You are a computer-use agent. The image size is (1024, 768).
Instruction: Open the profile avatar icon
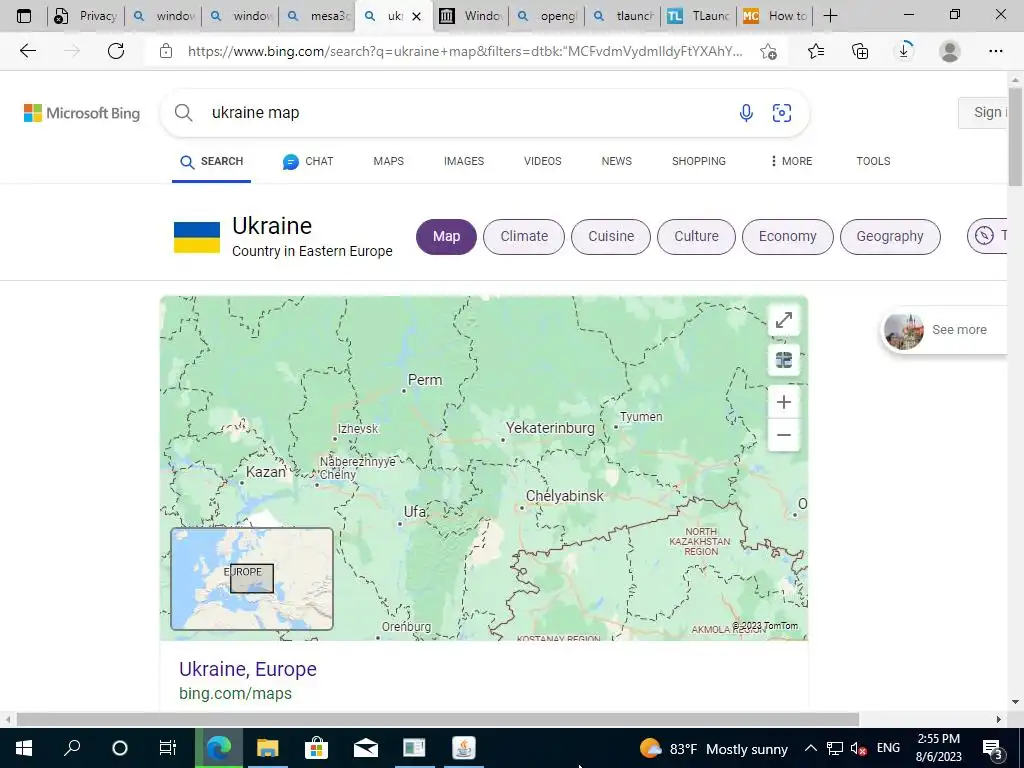[950, 51]
